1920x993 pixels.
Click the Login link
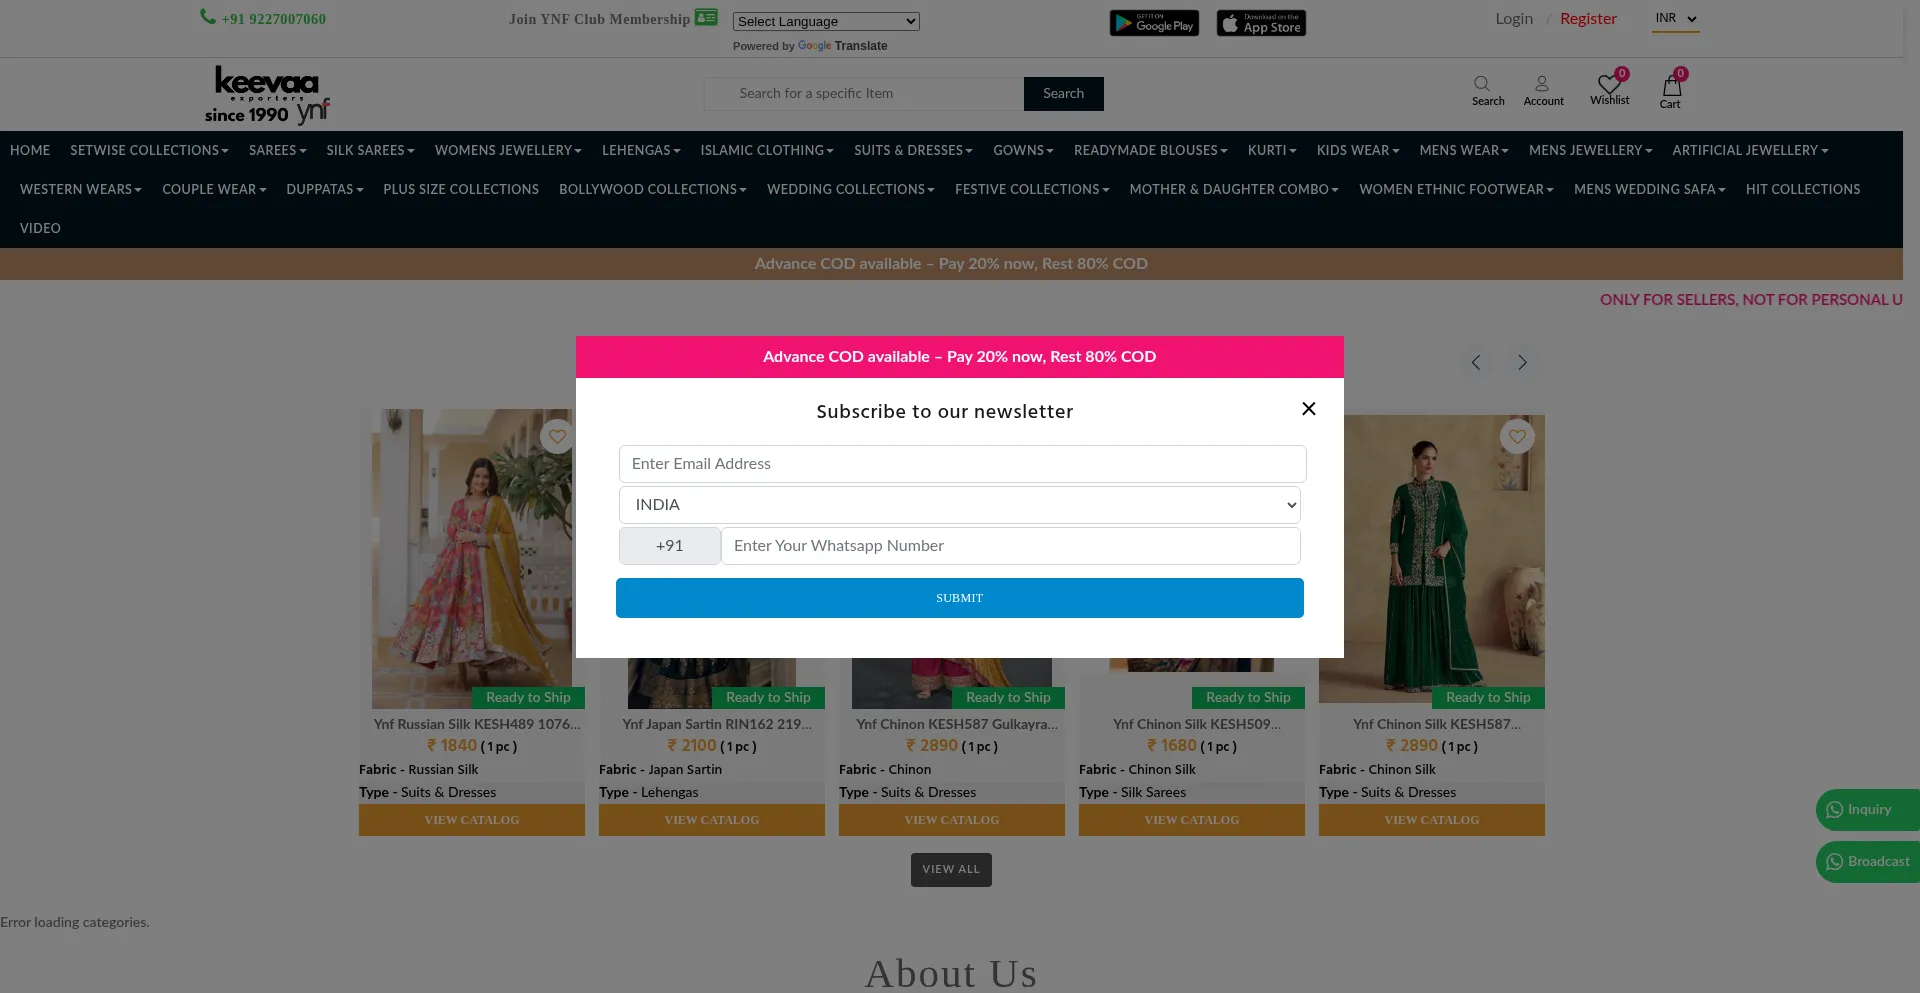coord(1514,19)
